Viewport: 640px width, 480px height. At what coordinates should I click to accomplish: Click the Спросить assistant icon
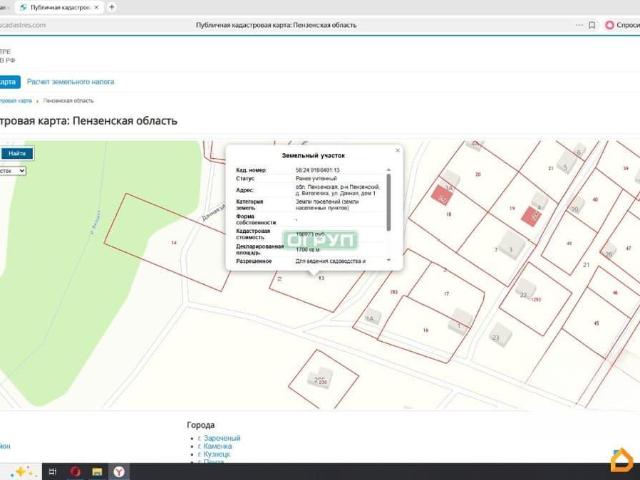coord(609,25)
